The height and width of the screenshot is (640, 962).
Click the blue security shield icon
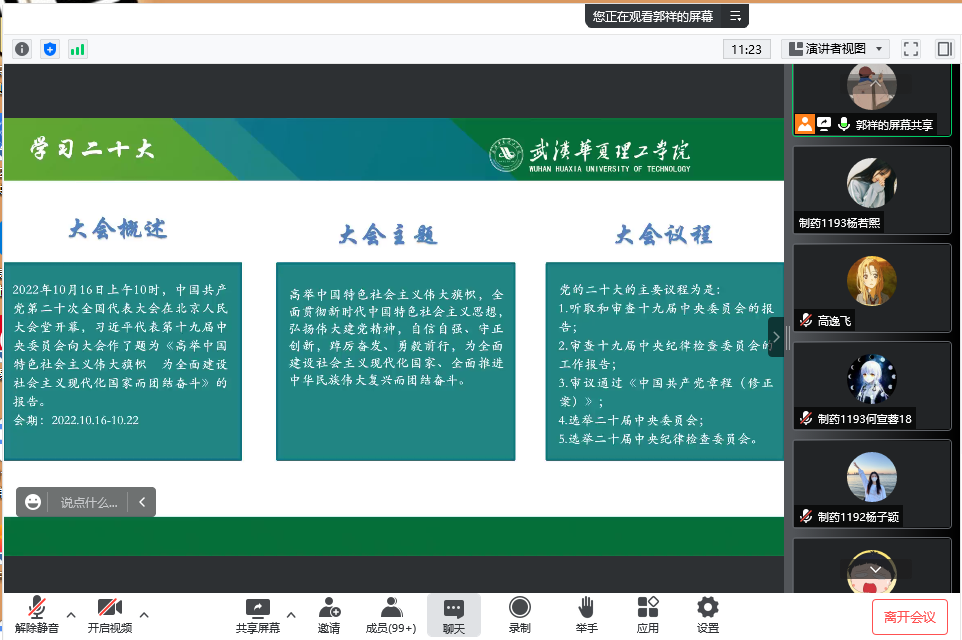[50, 48]
